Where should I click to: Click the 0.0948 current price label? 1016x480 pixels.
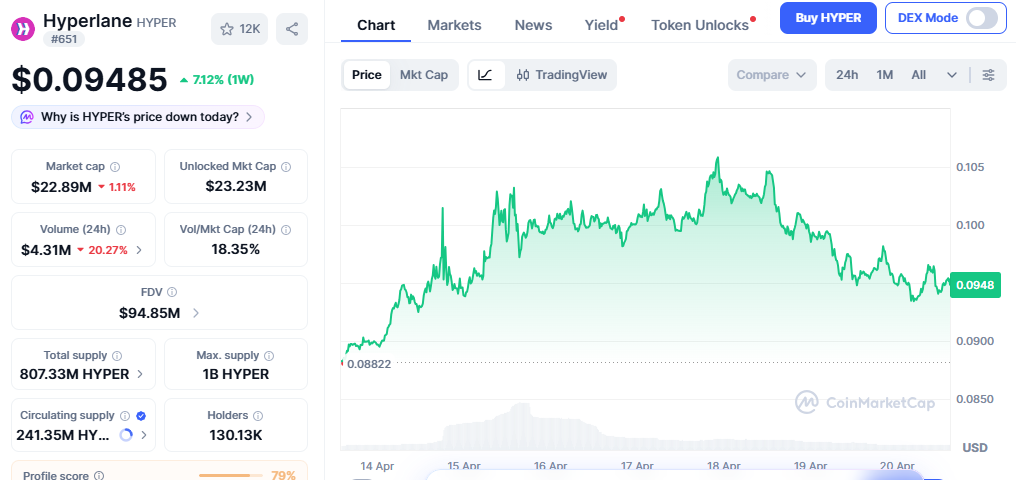[x=975, y=285]
